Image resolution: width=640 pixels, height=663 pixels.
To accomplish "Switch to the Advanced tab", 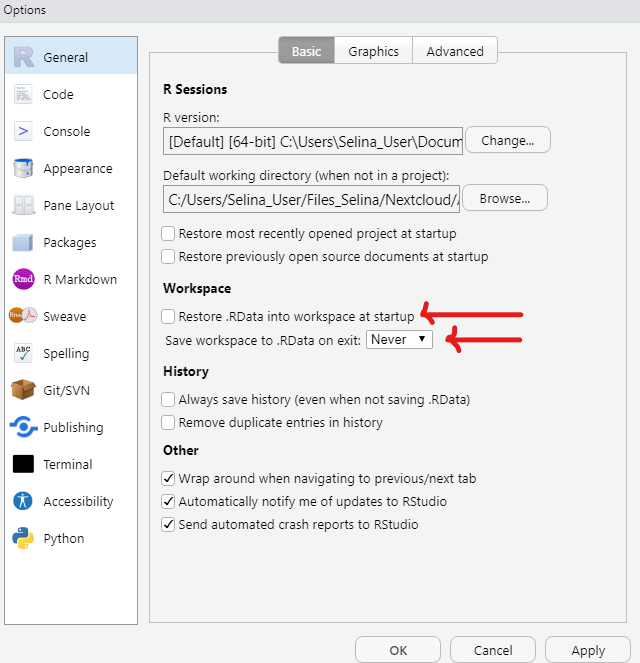I will click(x=455, y=52).
